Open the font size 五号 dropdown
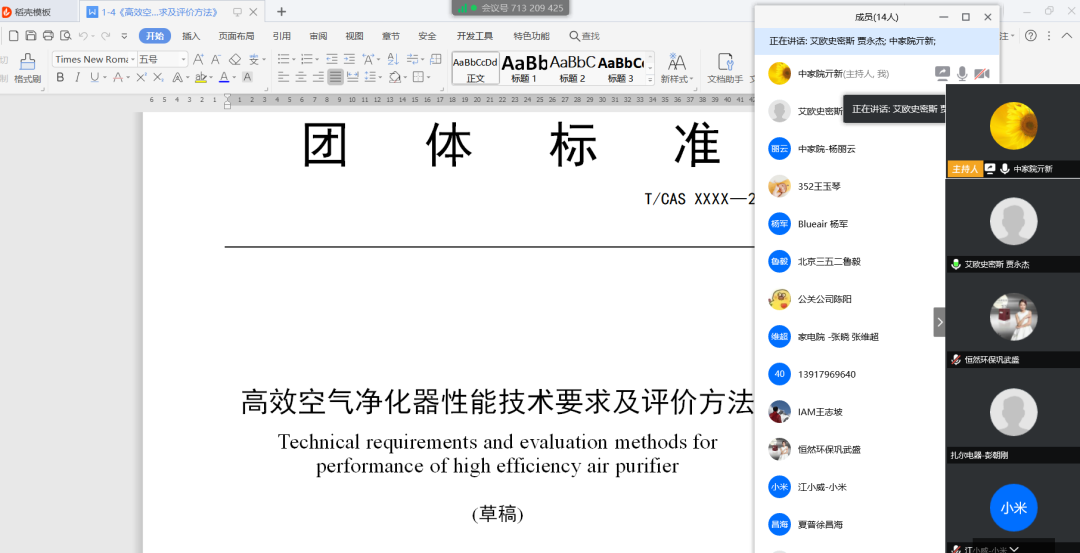 pyautogui.click(x=161, y=60)
